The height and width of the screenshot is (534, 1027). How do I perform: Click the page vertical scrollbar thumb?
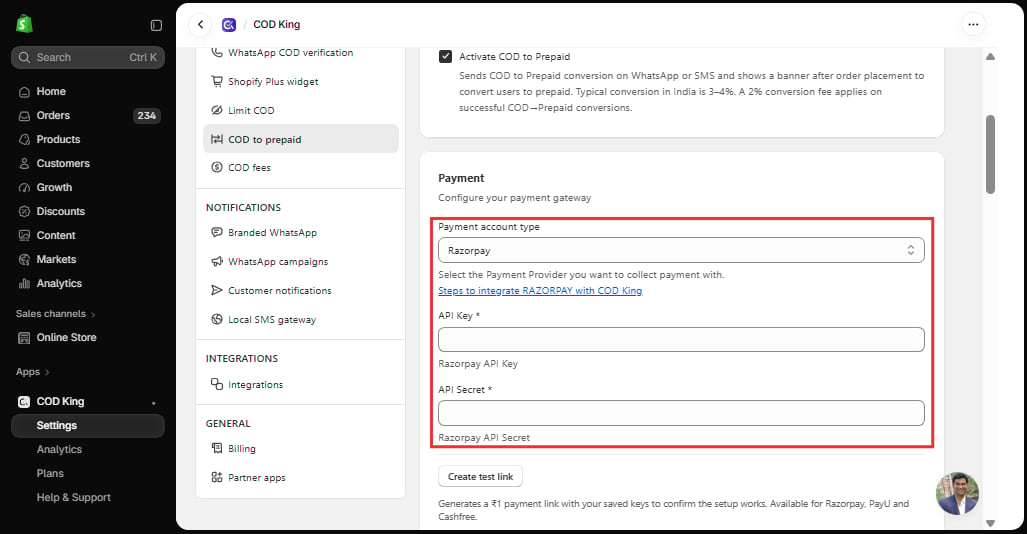coord(990,155)
